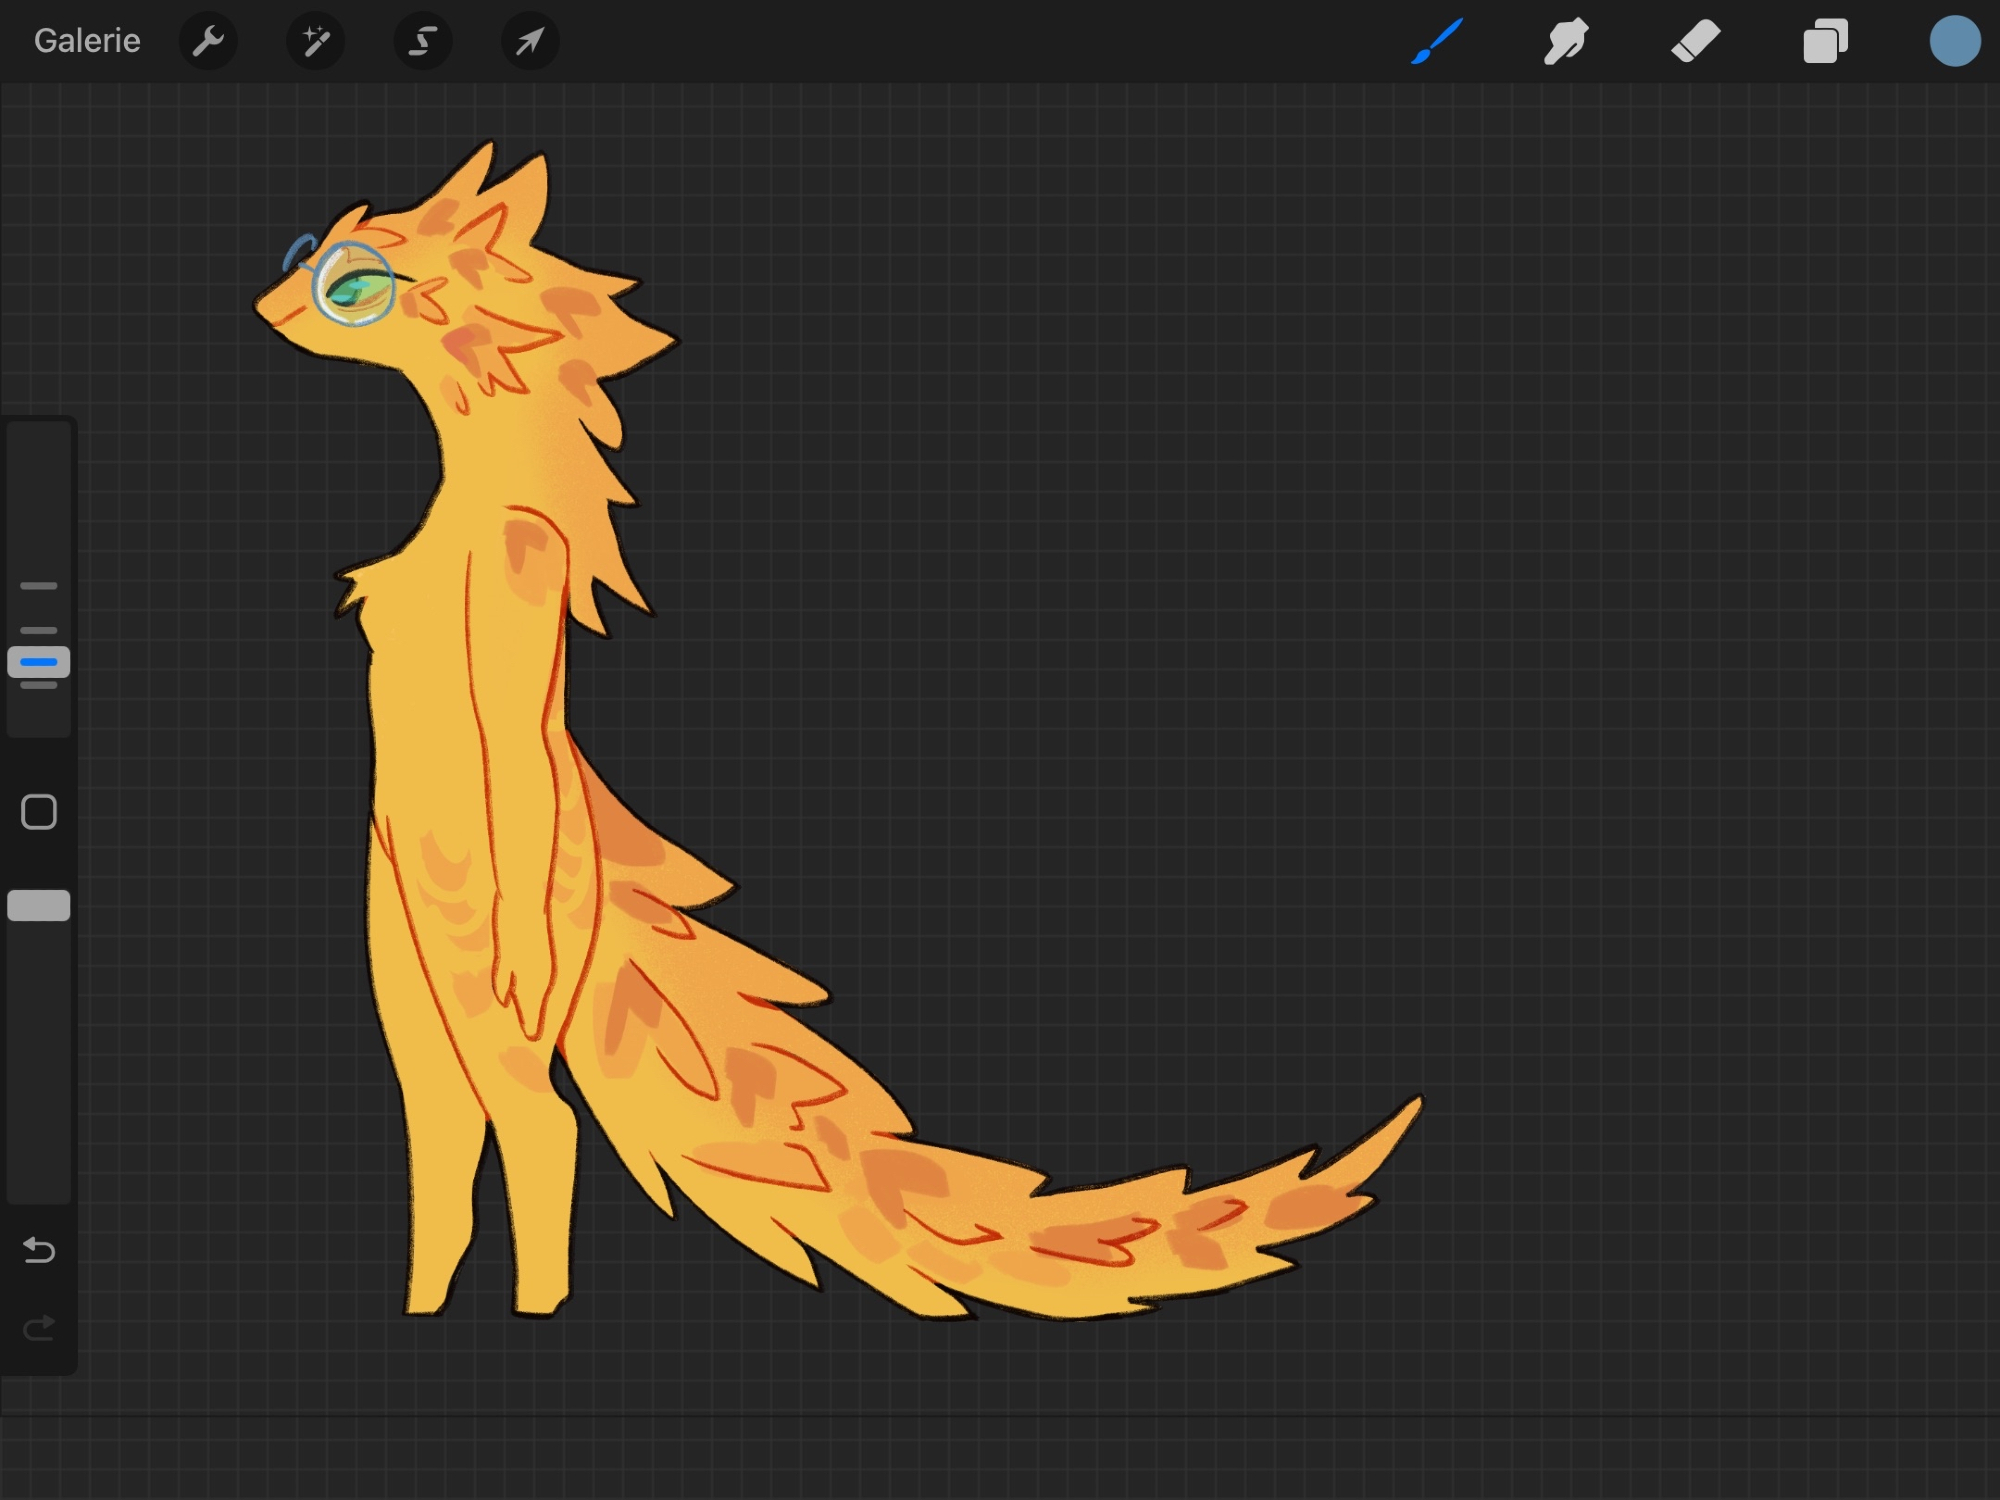Open the Actions wrench menu

coord(208,41)
